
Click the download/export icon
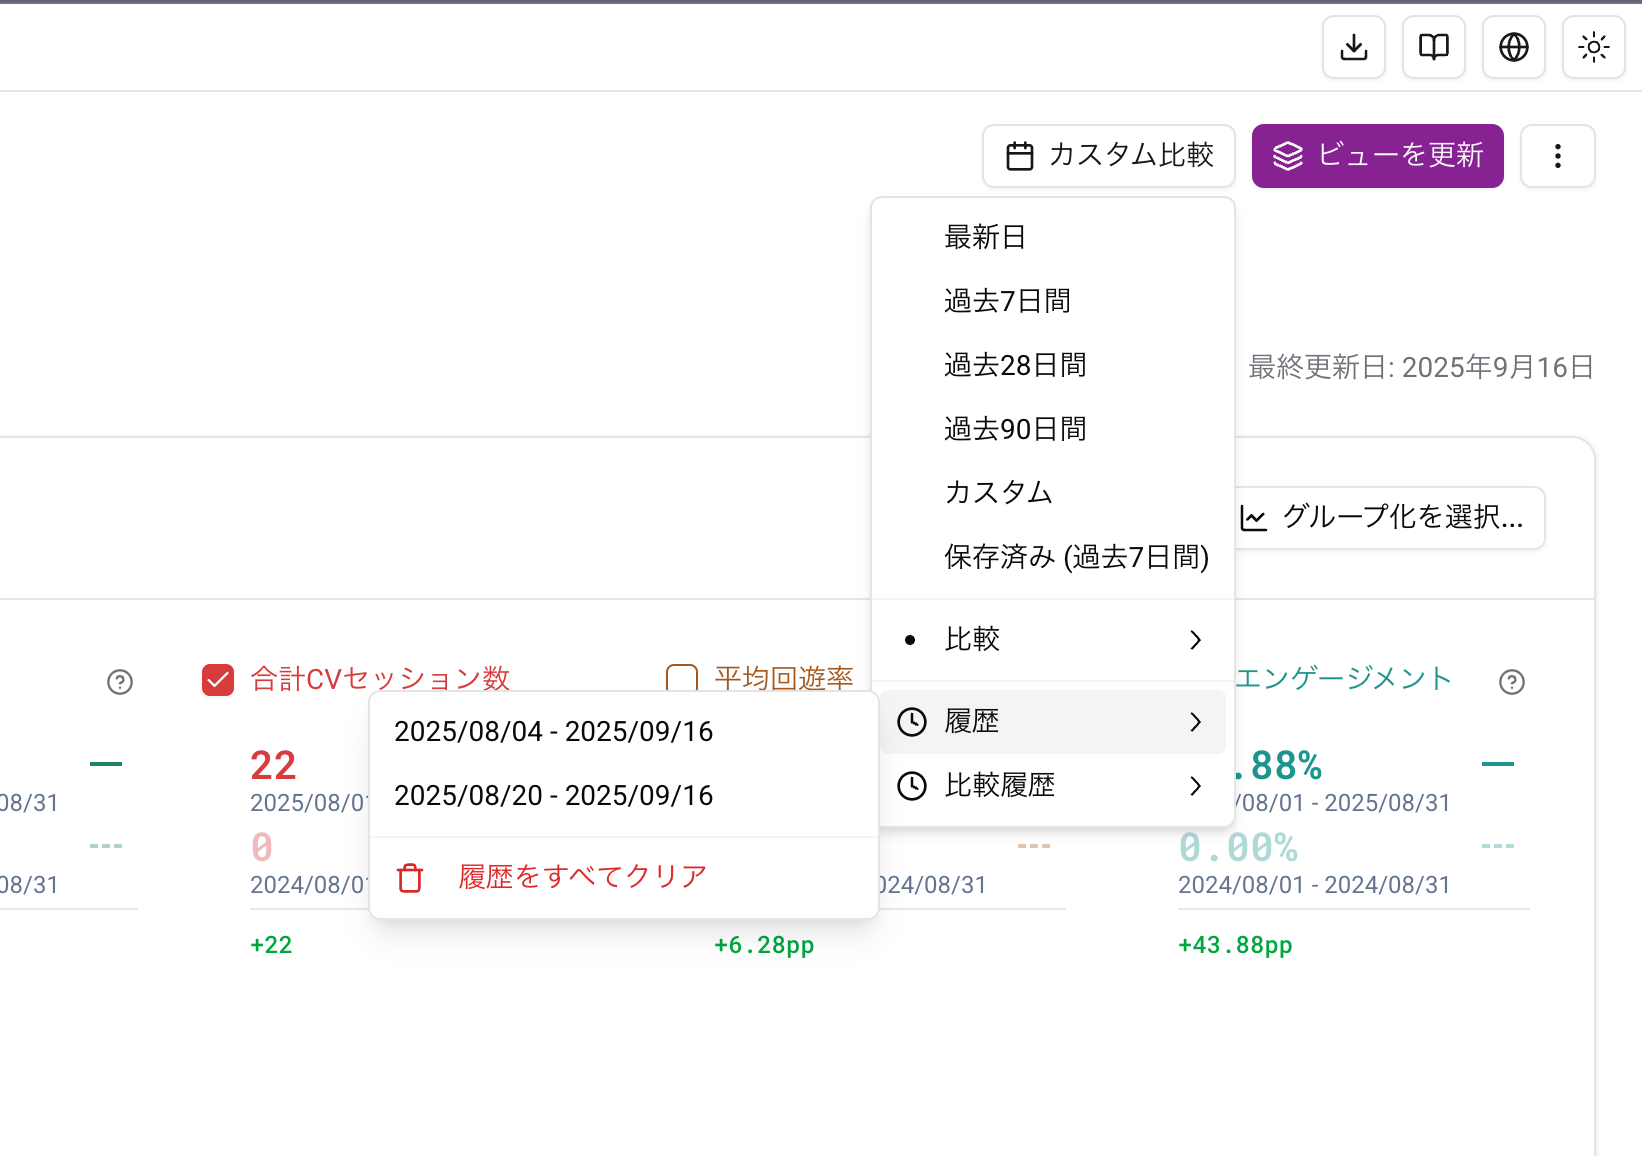point(1353,46)
